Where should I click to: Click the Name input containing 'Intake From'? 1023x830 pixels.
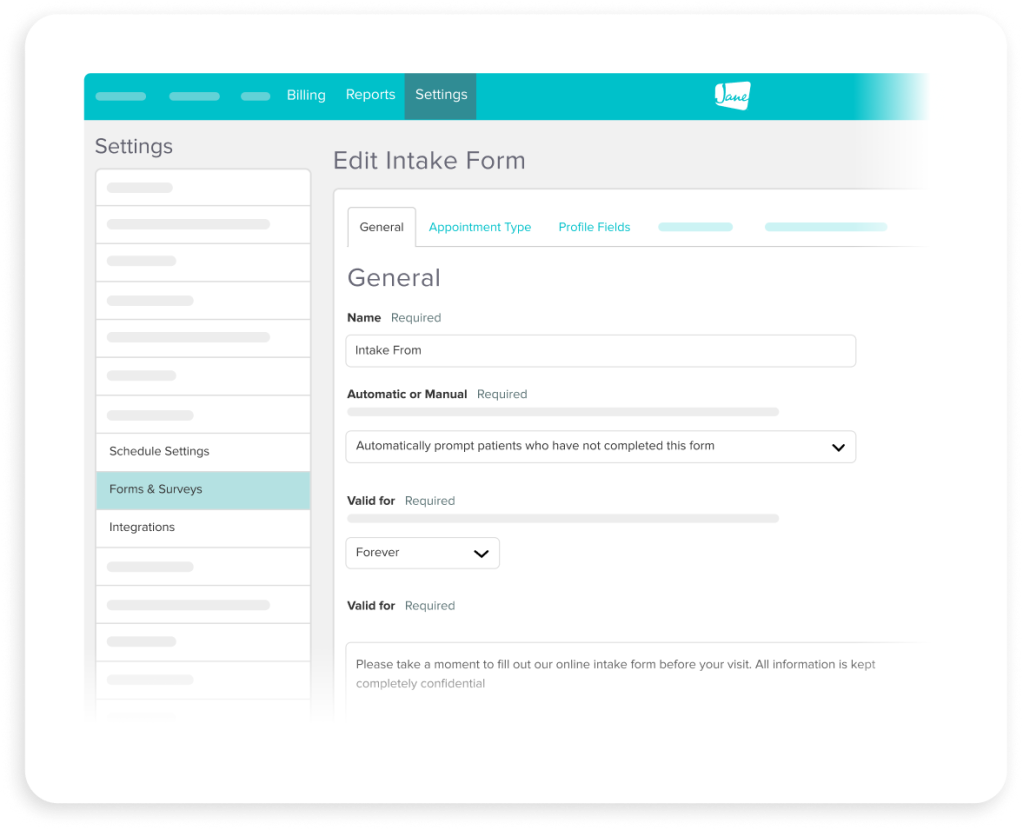tap(600, 351)
